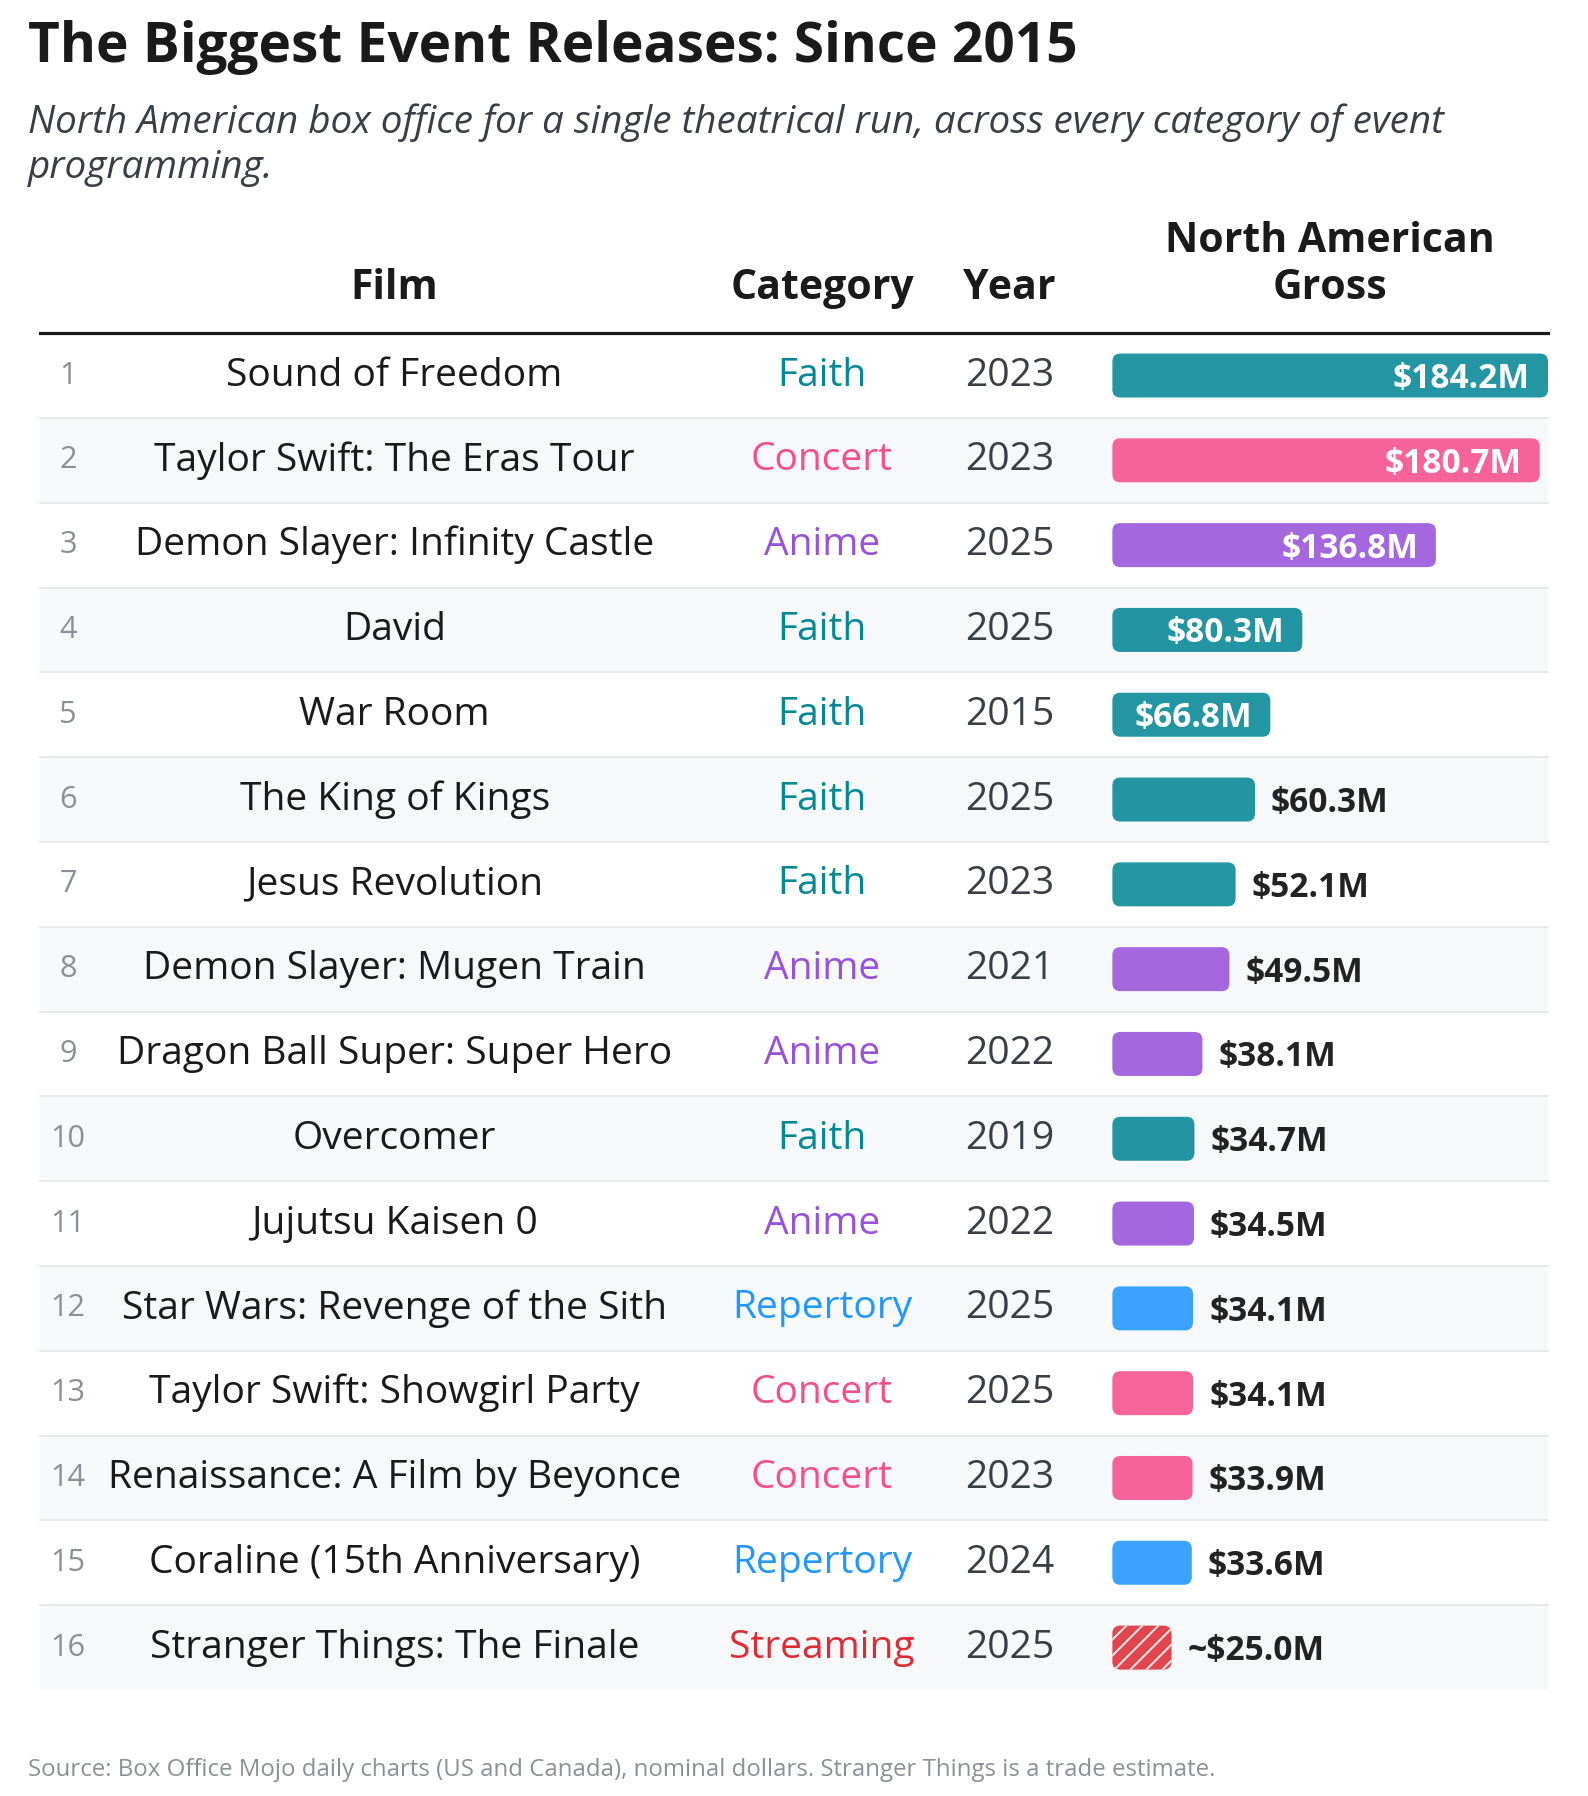Select the purple $136.8M Demon Slayer bar
The height and width of the screenshot is (1796, 1588).
point(1273,545)
